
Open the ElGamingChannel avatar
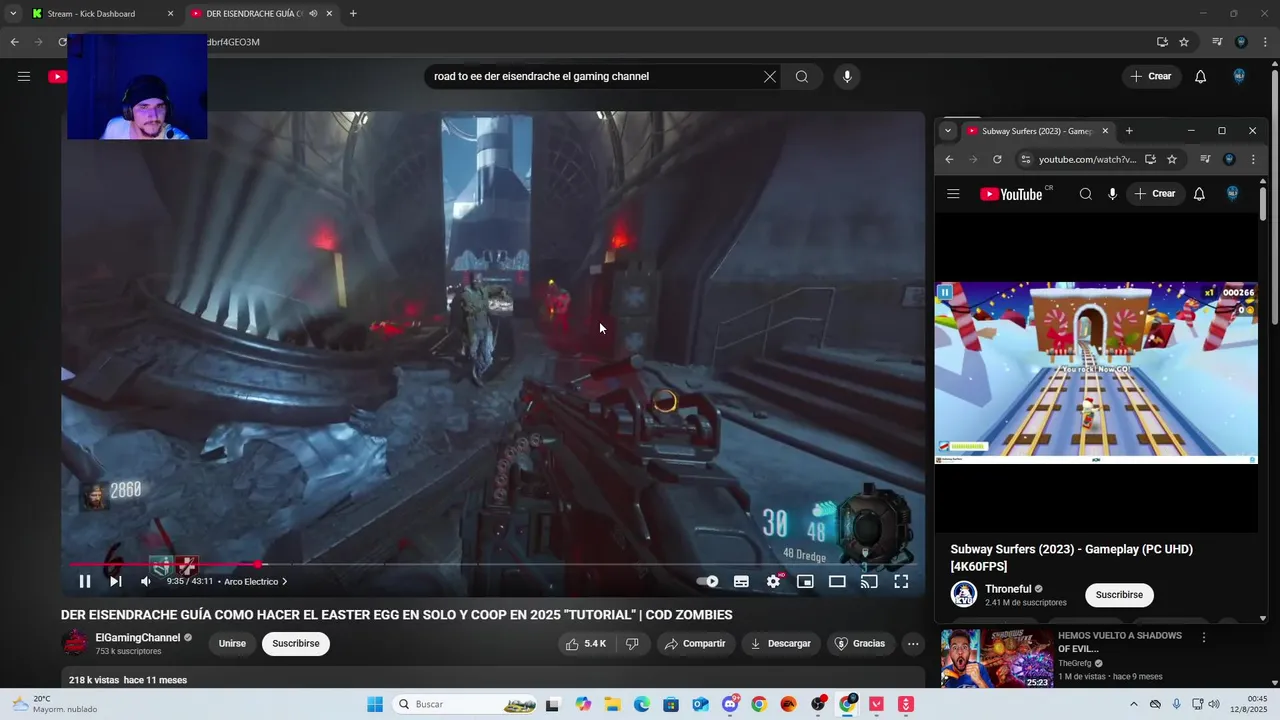point(75,643)
